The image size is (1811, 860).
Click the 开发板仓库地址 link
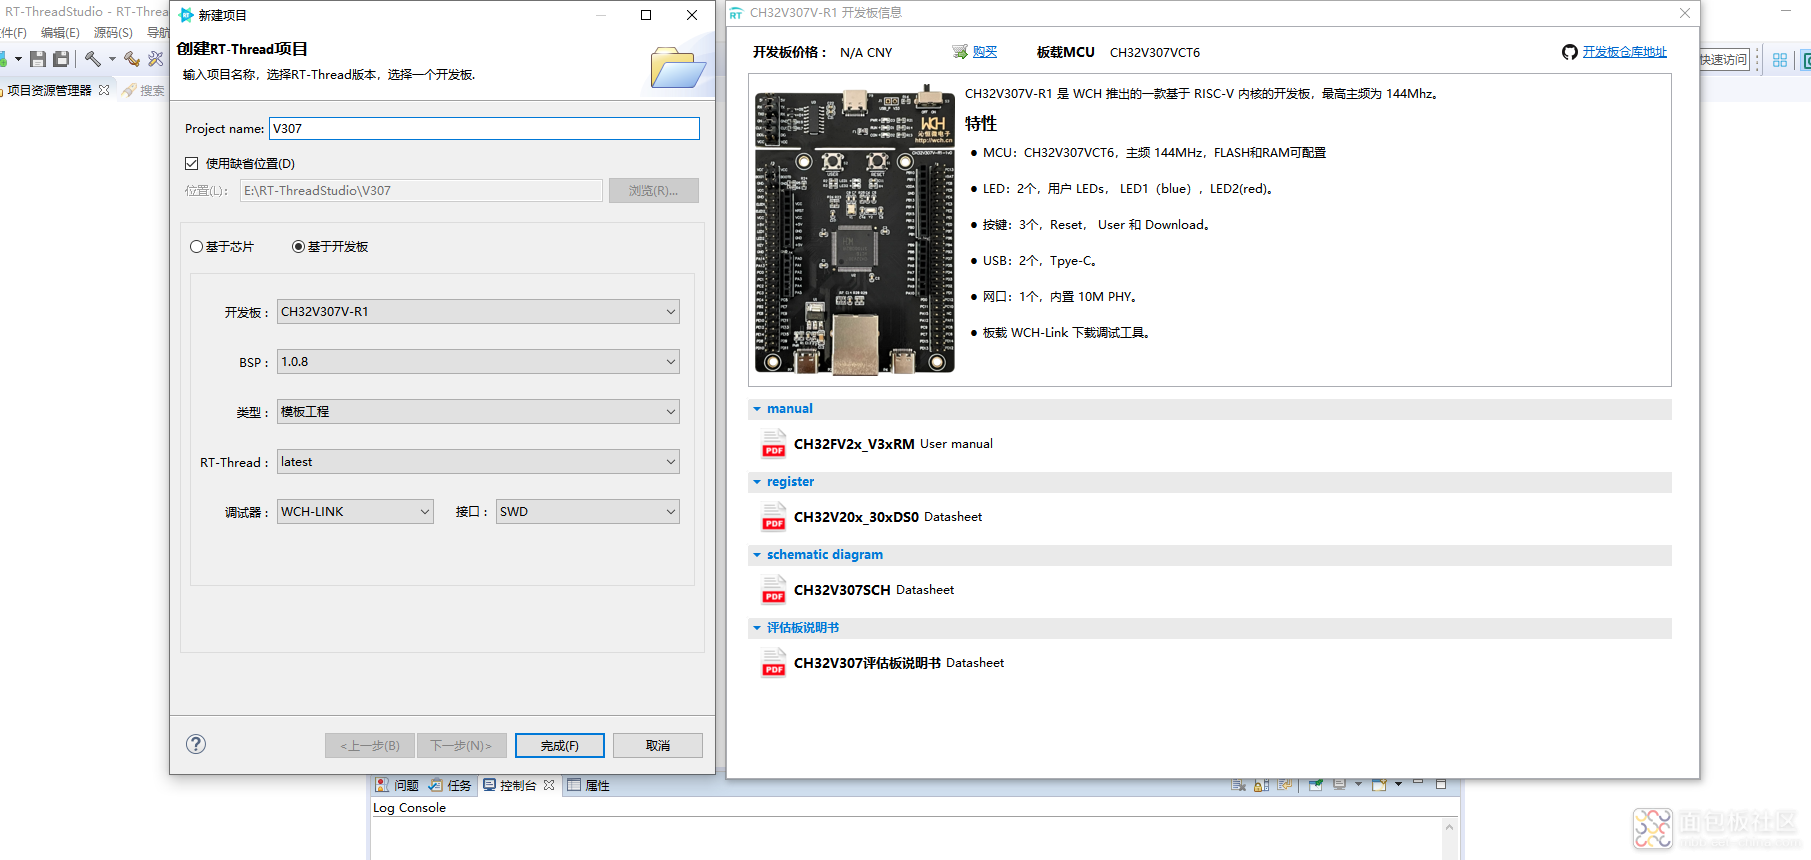[1625, 52]
